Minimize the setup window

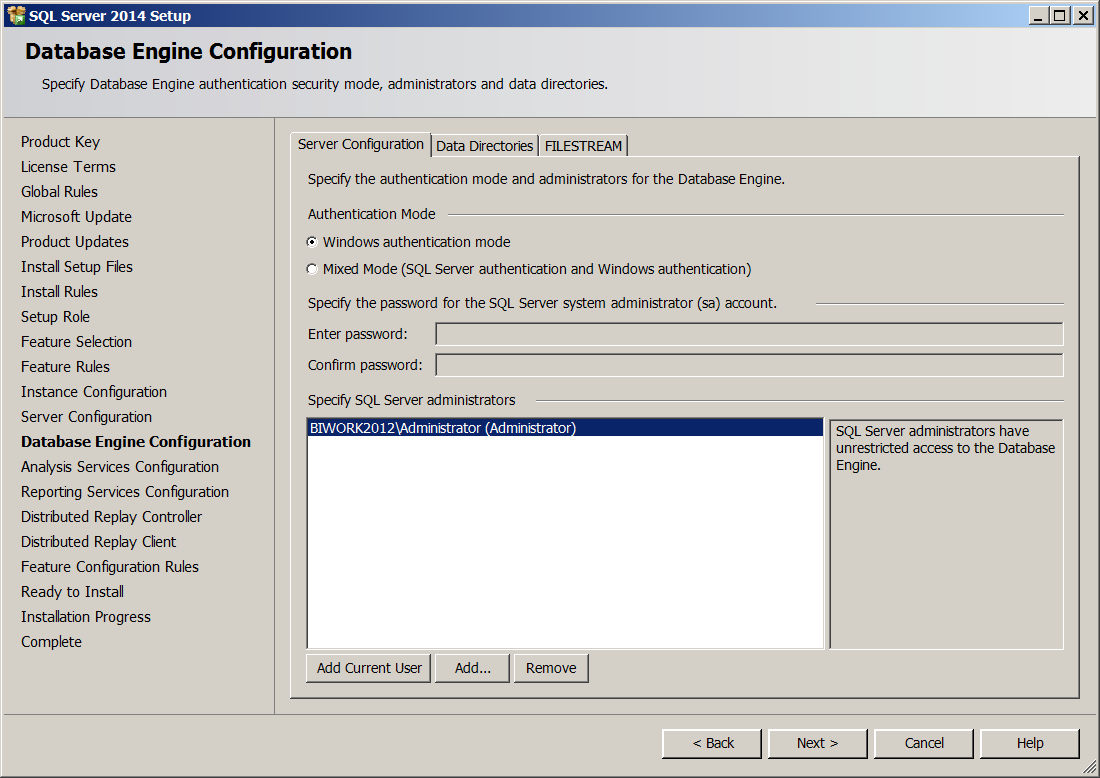1038,15
